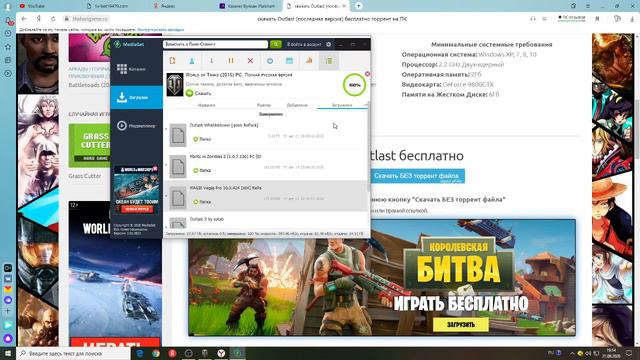This screenshot has width=640, height=360.
Task: Select the MAGIX Vegas Pro download entry
Action: click(266, 196)
